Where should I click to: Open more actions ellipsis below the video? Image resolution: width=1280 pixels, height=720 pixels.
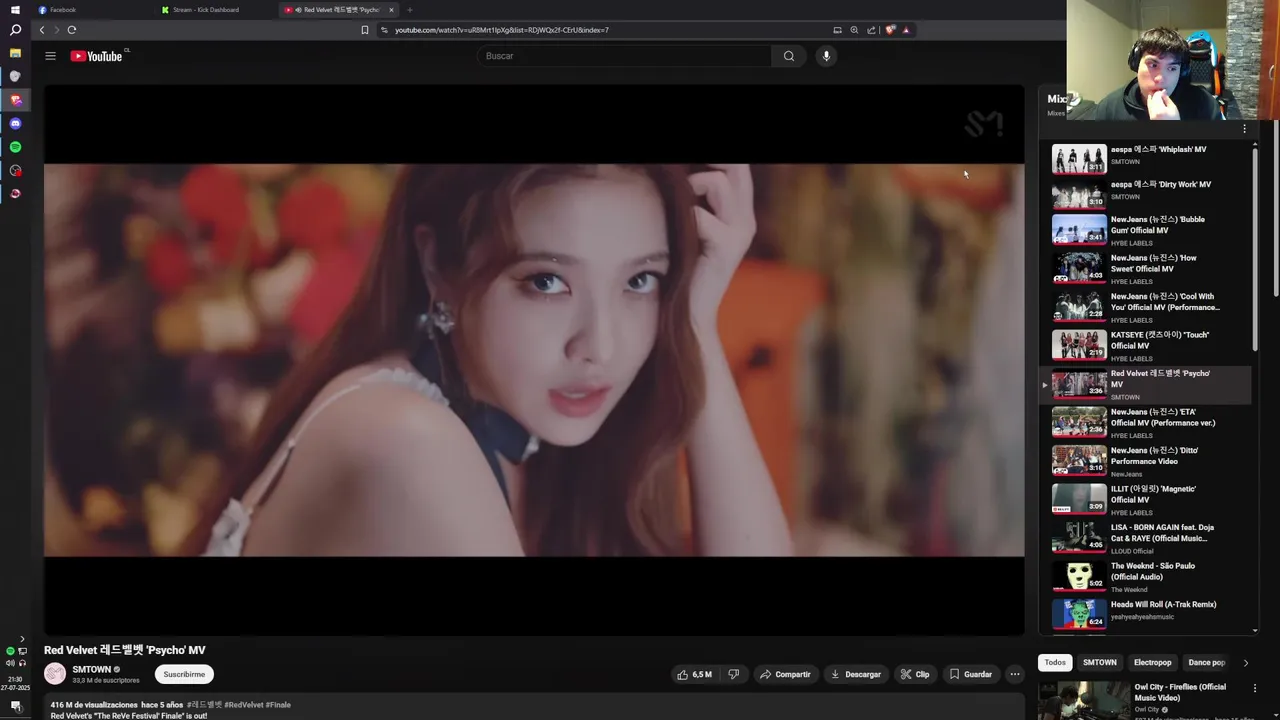(x=1015, y=674)
